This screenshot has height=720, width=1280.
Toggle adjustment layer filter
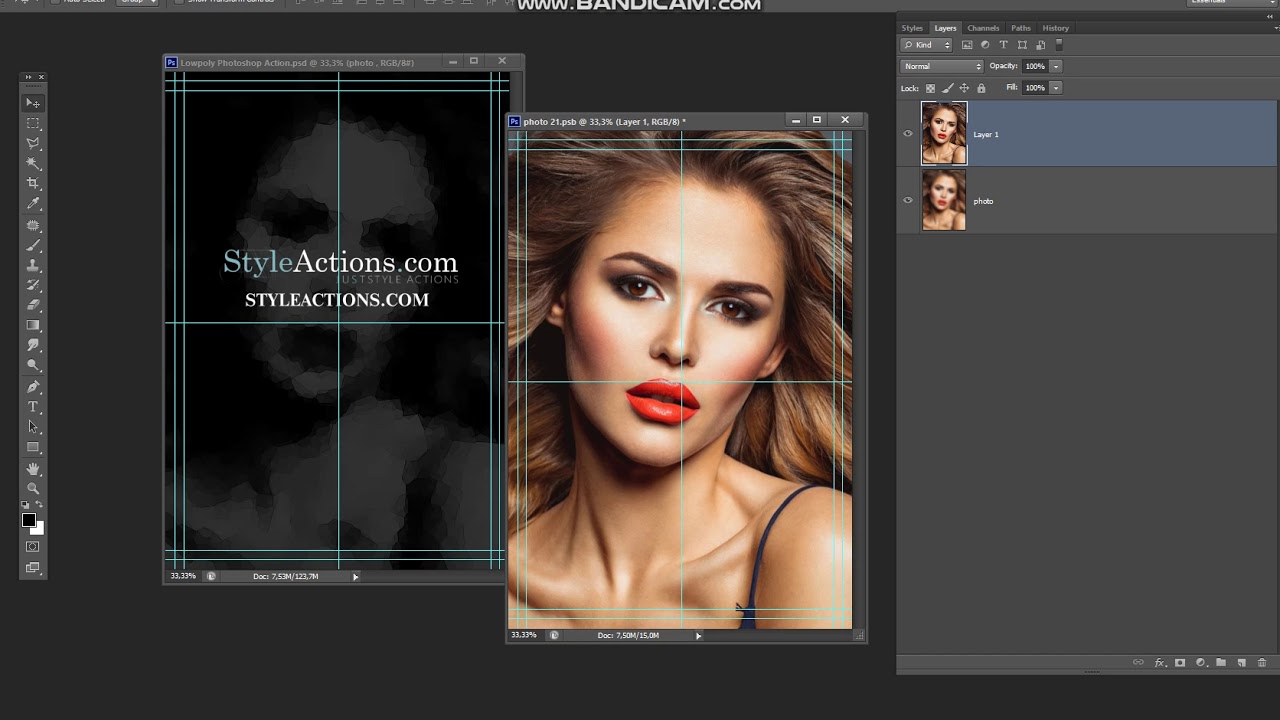(x=985, y=45)
